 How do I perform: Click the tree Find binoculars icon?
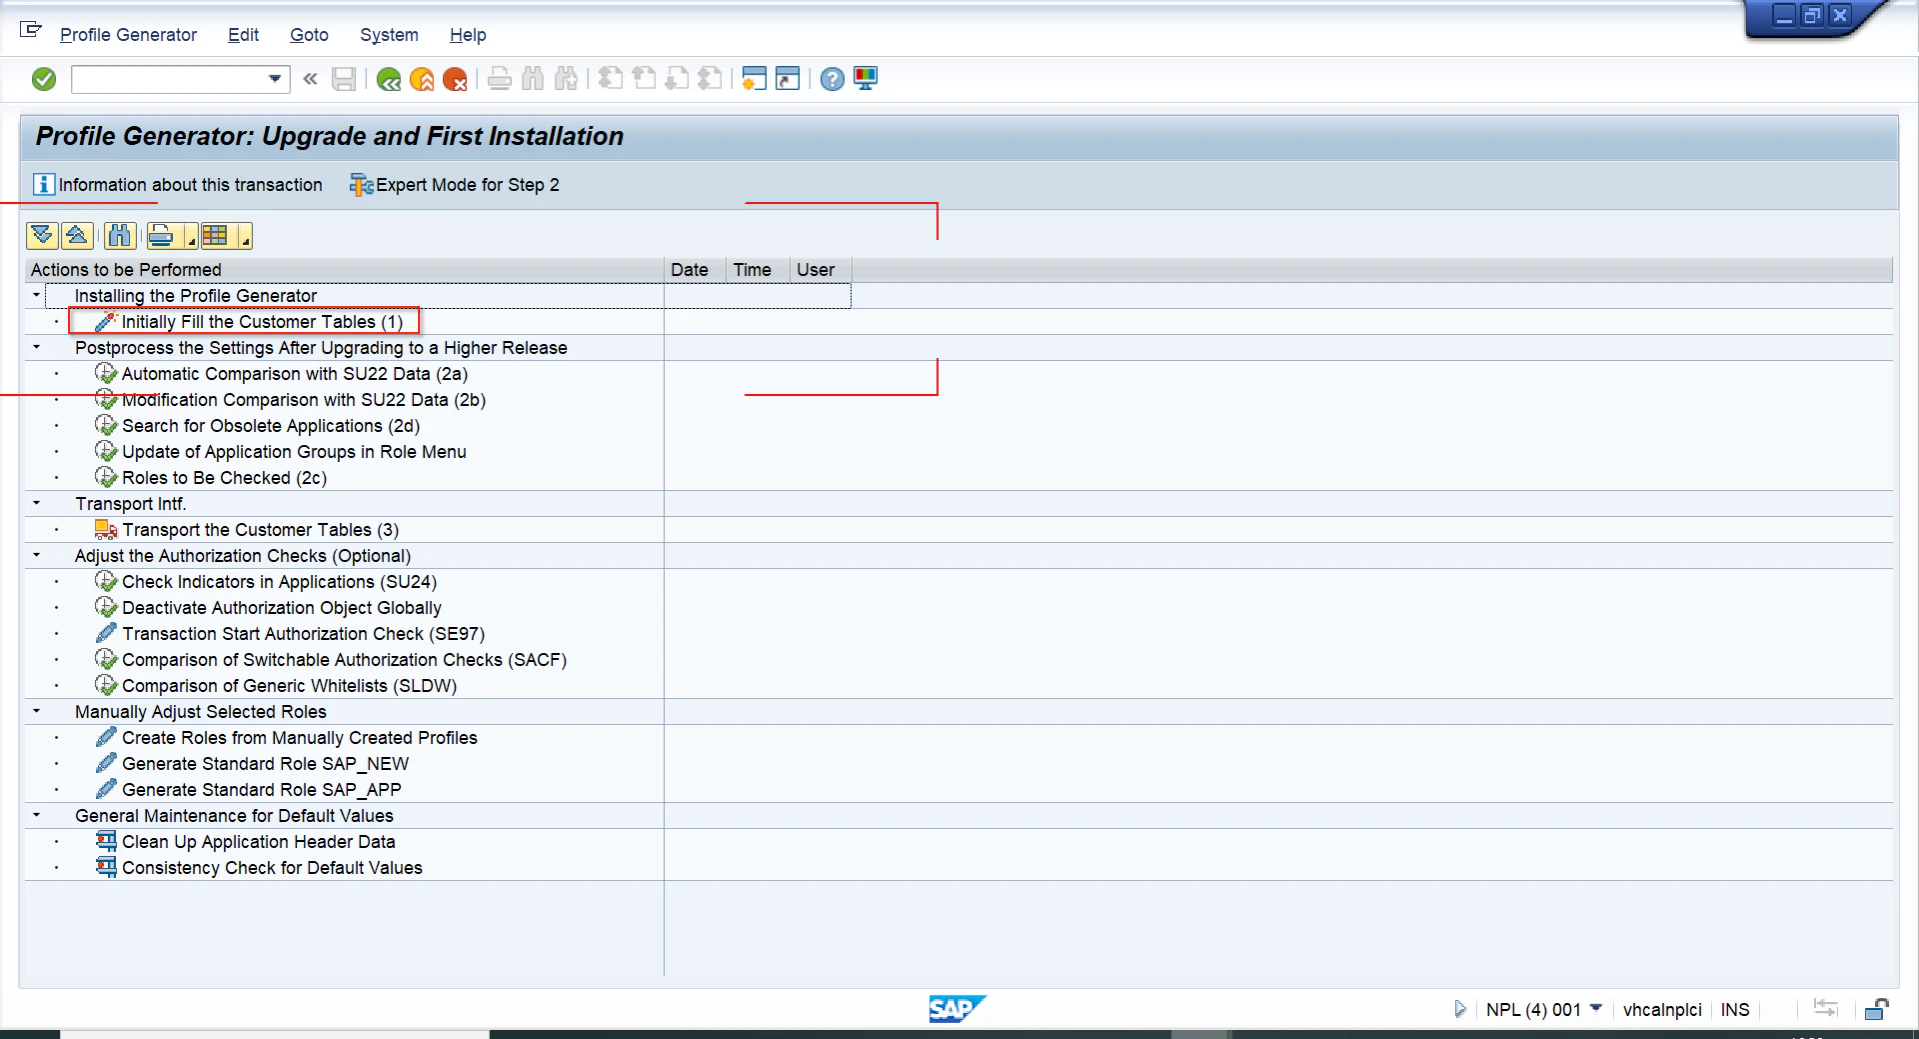tap(120, 236)
